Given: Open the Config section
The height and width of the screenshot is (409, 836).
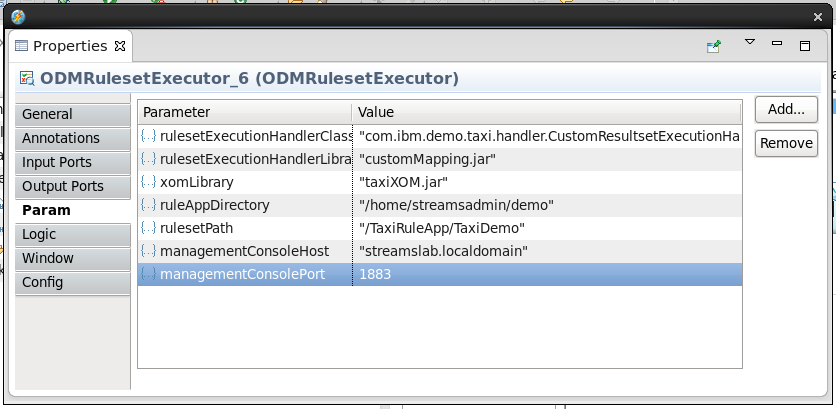Looking at the screenshot, I should pos(73,283).
